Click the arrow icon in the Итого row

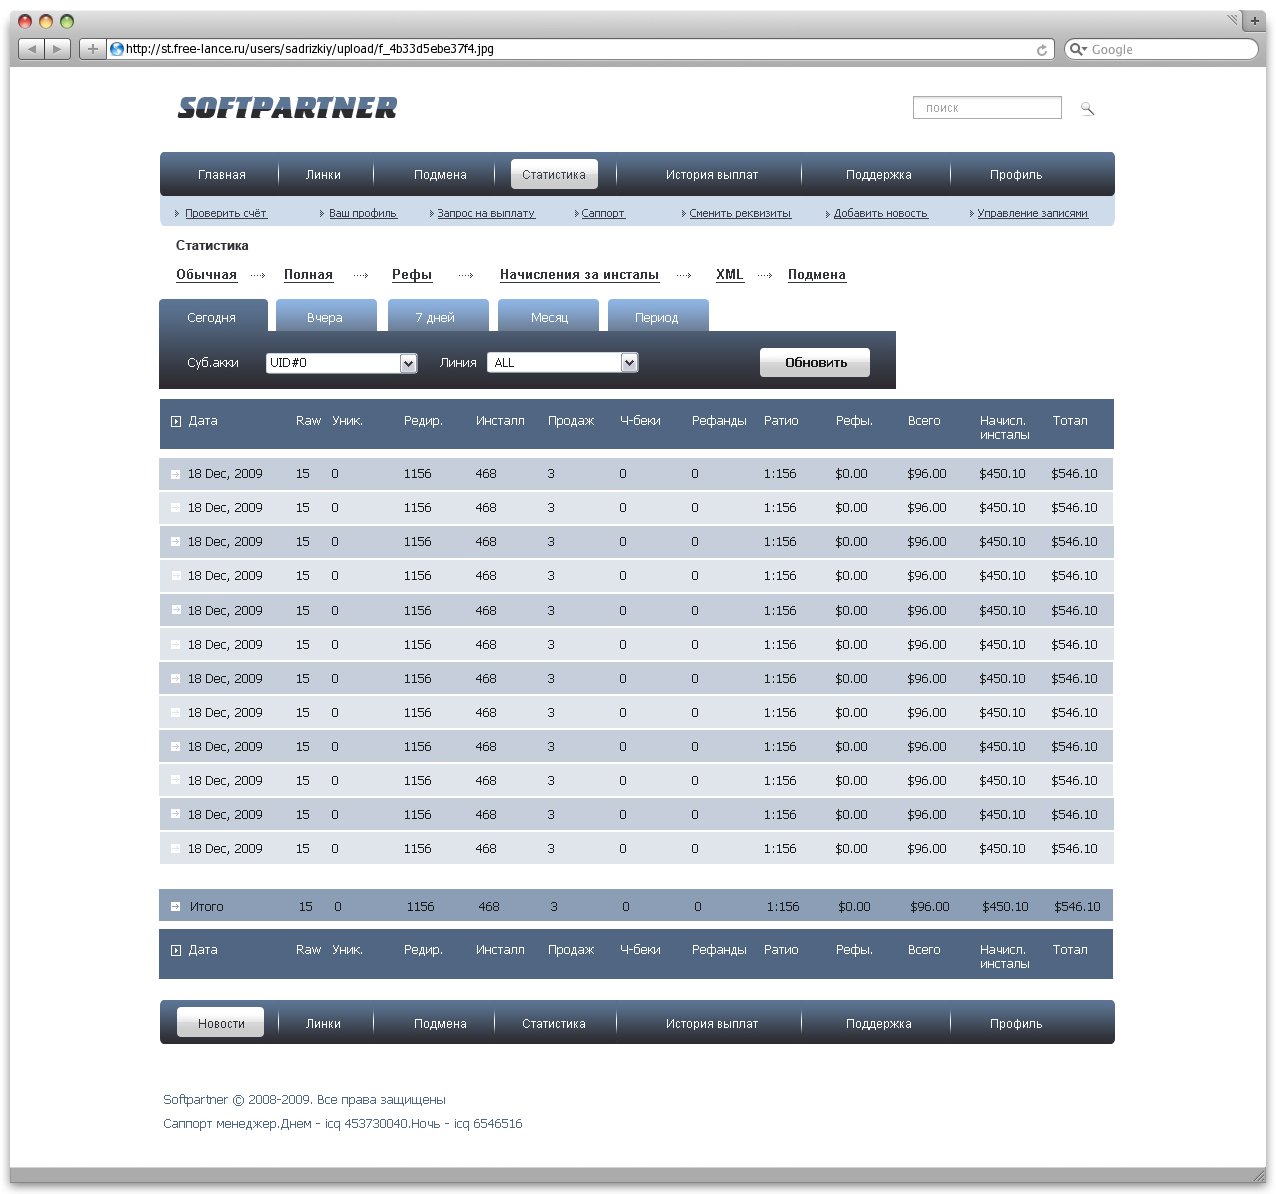176,906
